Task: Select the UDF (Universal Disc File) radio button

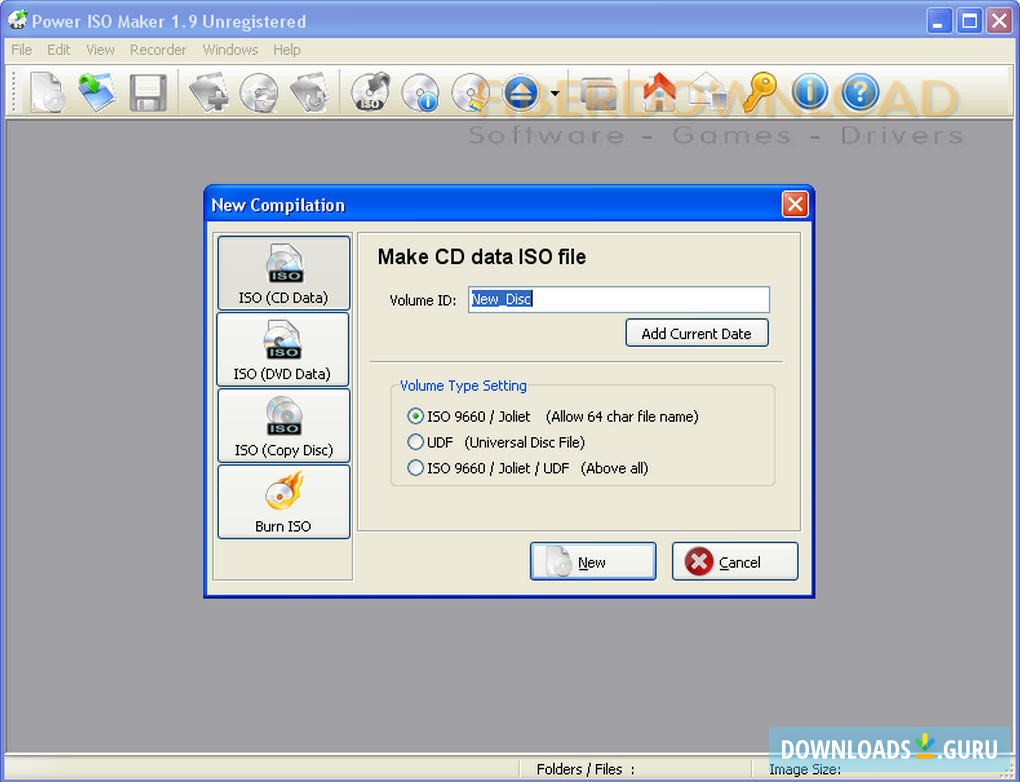Action: point(415,442)
